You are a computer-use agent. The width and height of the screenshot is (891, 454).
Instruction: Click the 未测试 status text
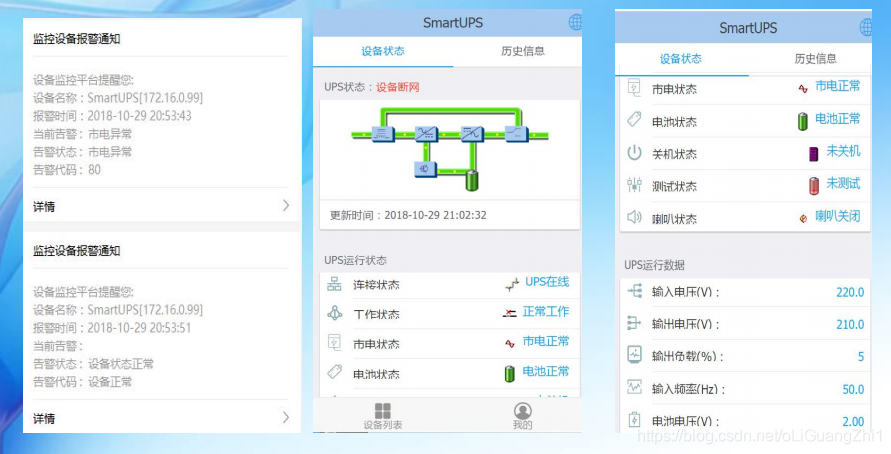coord(843,184)
